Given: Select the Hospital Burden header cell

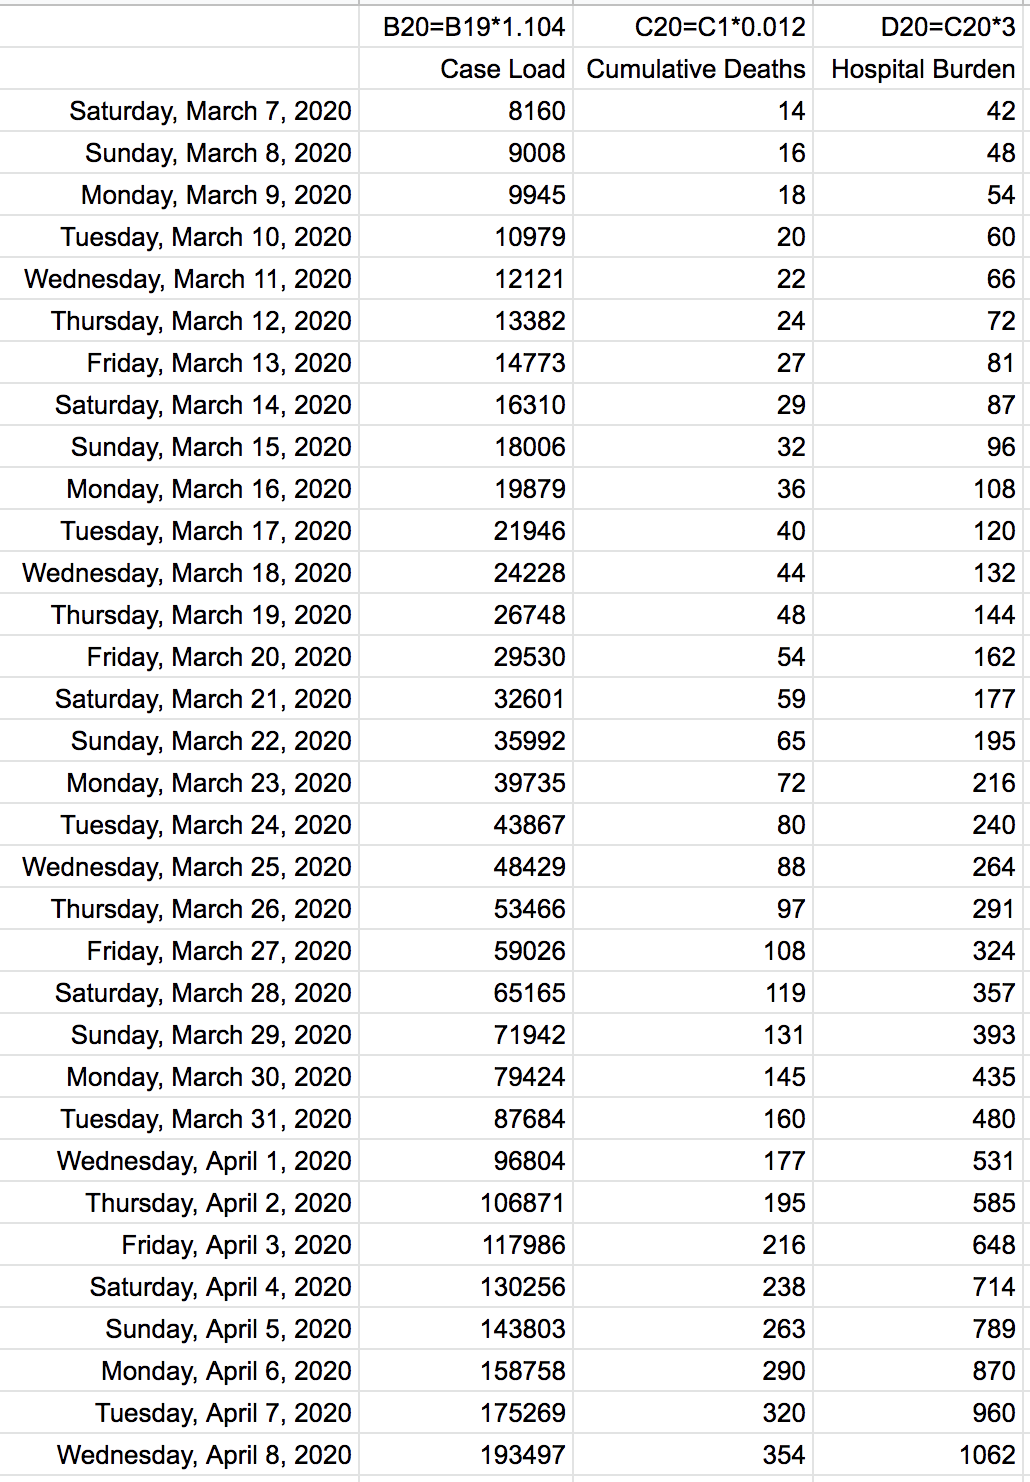Looking at the screenshot, I should pyautogui.click(x=921, y=69).
